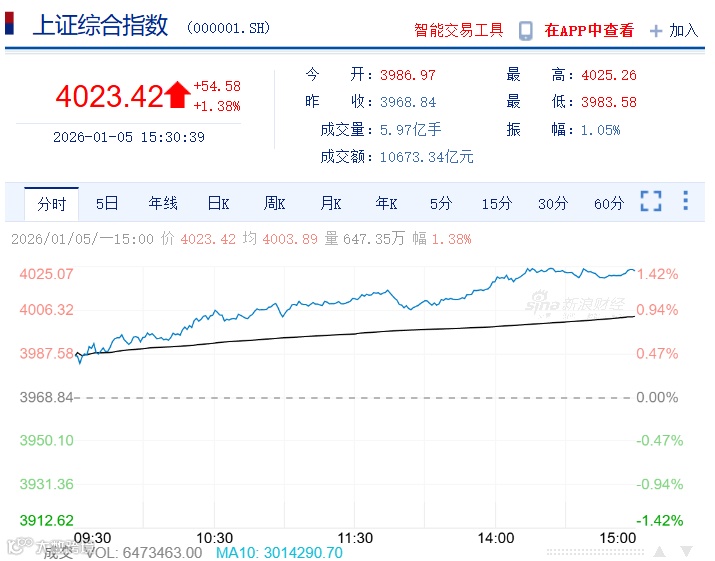Click the fullscreen expand chart icon
Viewport: 715px width, 561px height.
point(651,201)
